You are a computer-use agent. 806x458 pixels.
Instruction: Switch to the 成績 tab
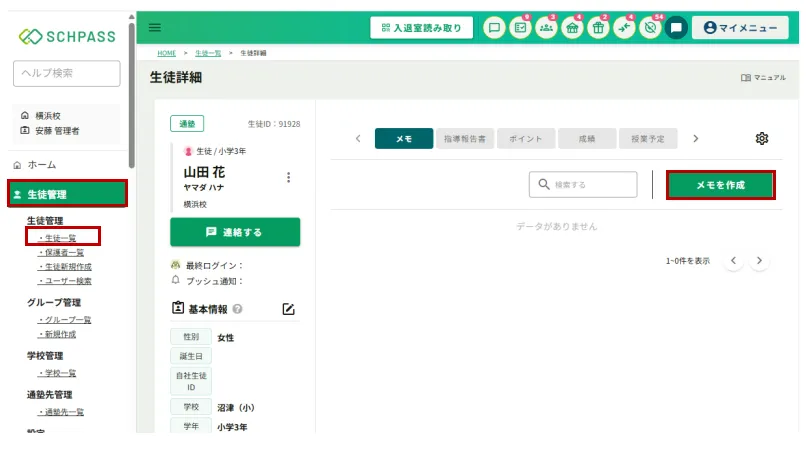click(x=587, y=139)
